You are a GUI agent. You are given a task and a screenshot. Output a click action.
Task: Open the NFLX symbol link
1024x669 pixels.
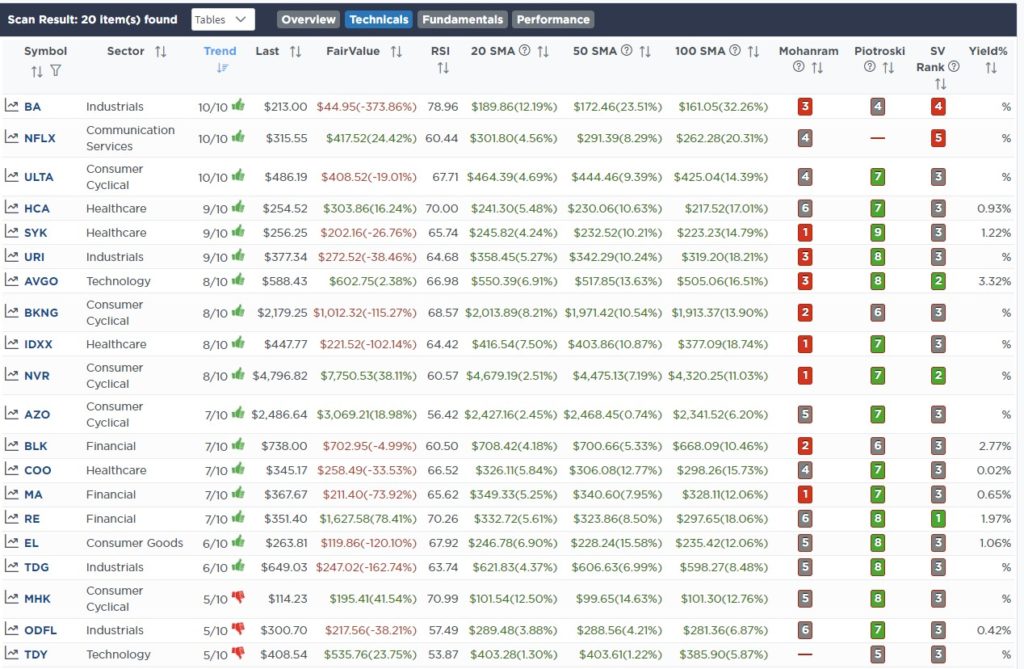[x=40, y=138]
